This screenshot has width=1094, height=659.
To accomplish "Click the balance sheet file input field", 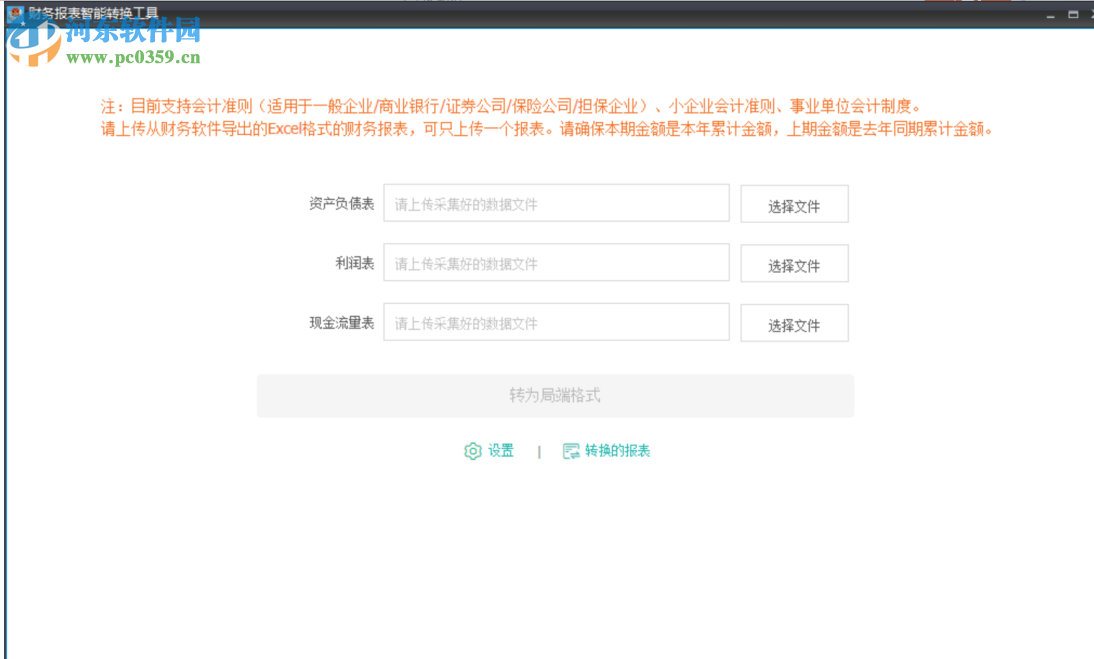I will (x=556, y=203).
